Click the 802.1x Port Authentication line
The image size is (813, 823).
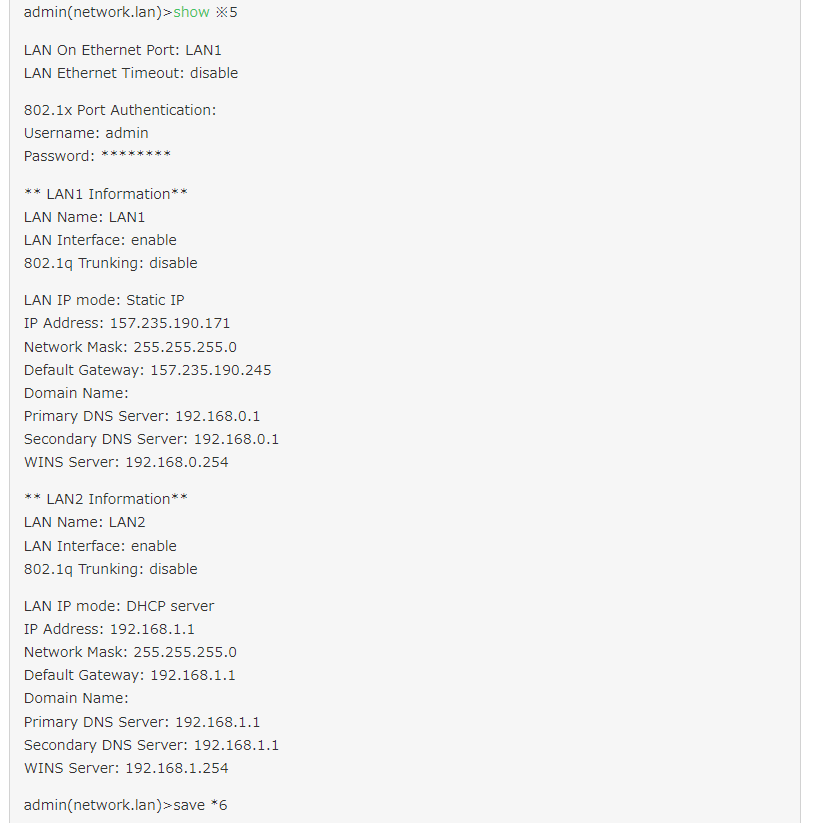pos(120,110)
